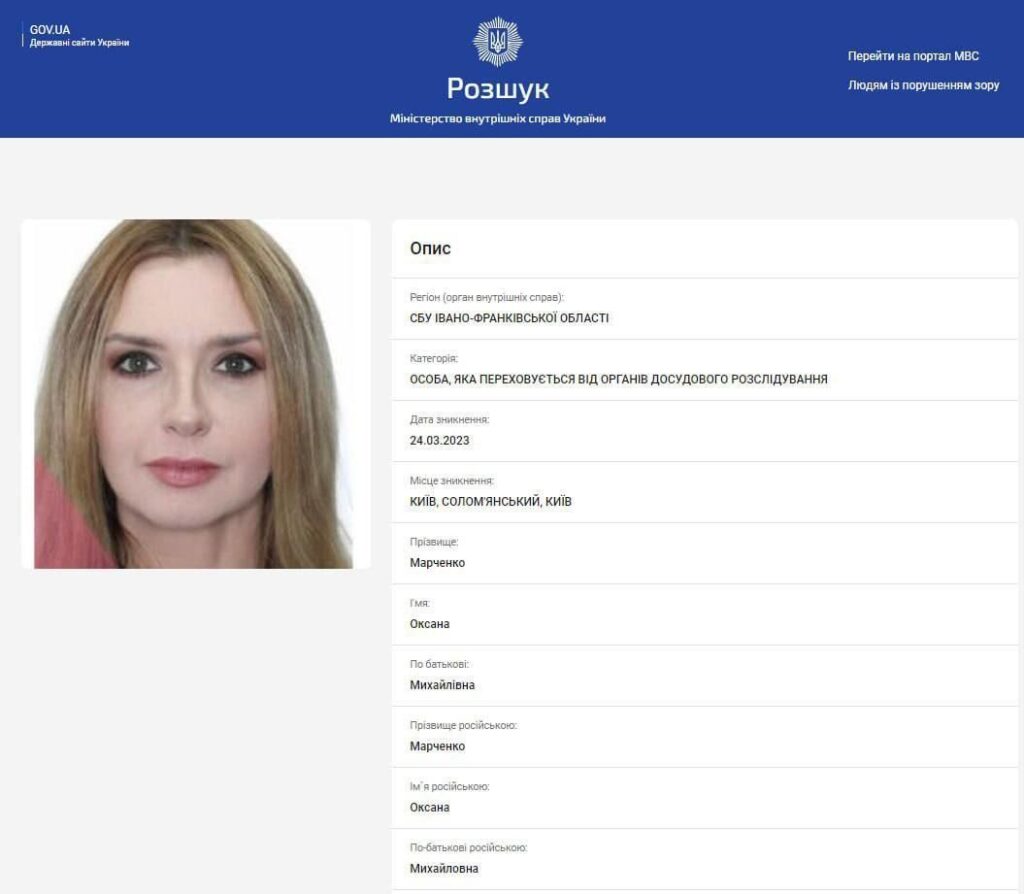Click the 'Регіон (орган внутрішніх справ):' label
Viewport: 1024px width, 894px height.
486,298
